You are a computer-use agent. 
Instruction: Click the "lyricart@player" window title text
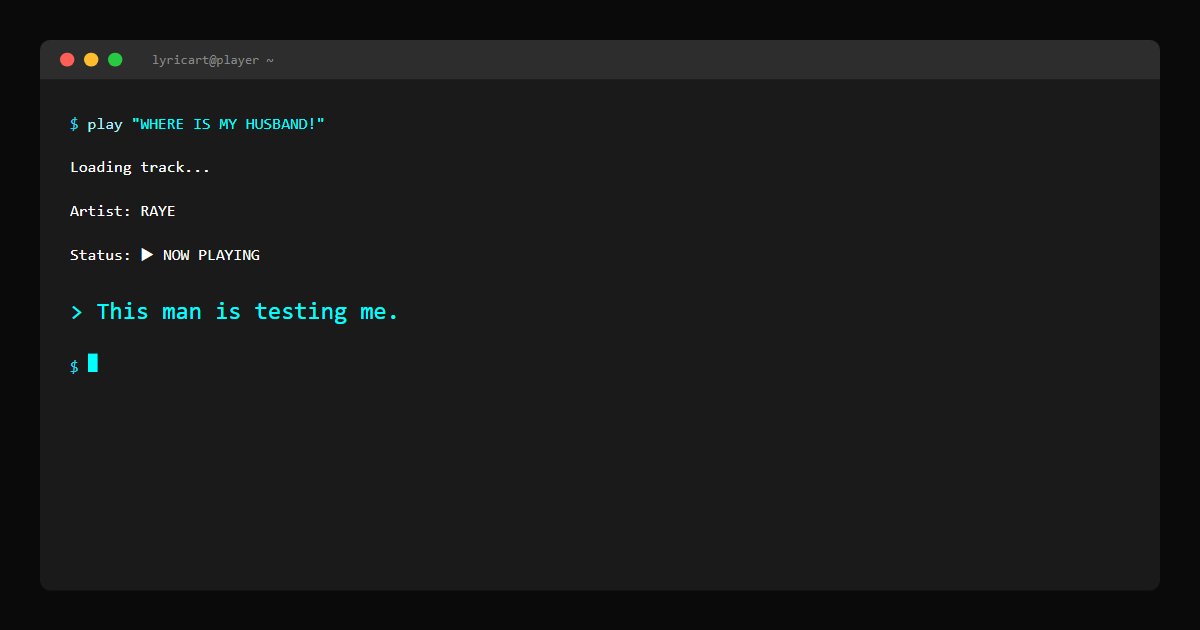click(x=206, y=60)
